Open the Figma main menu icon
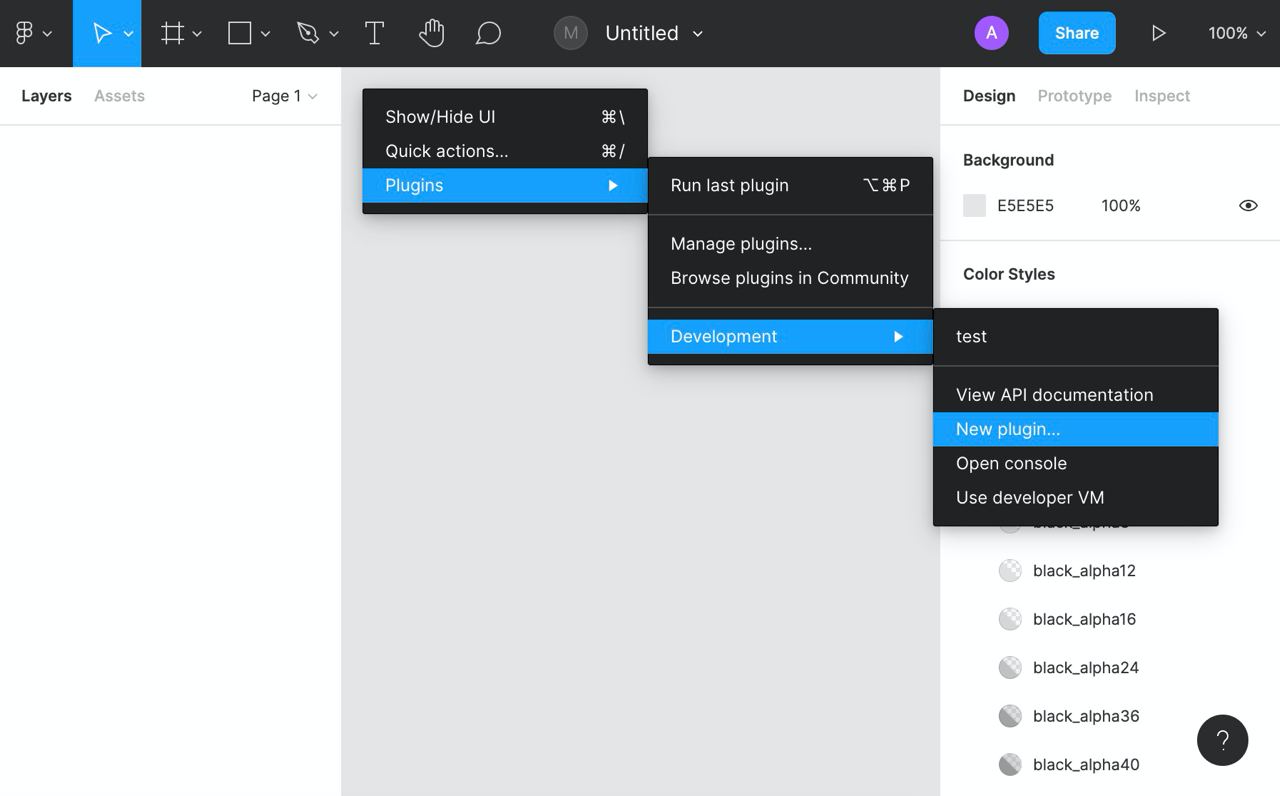 coord(25,33)
